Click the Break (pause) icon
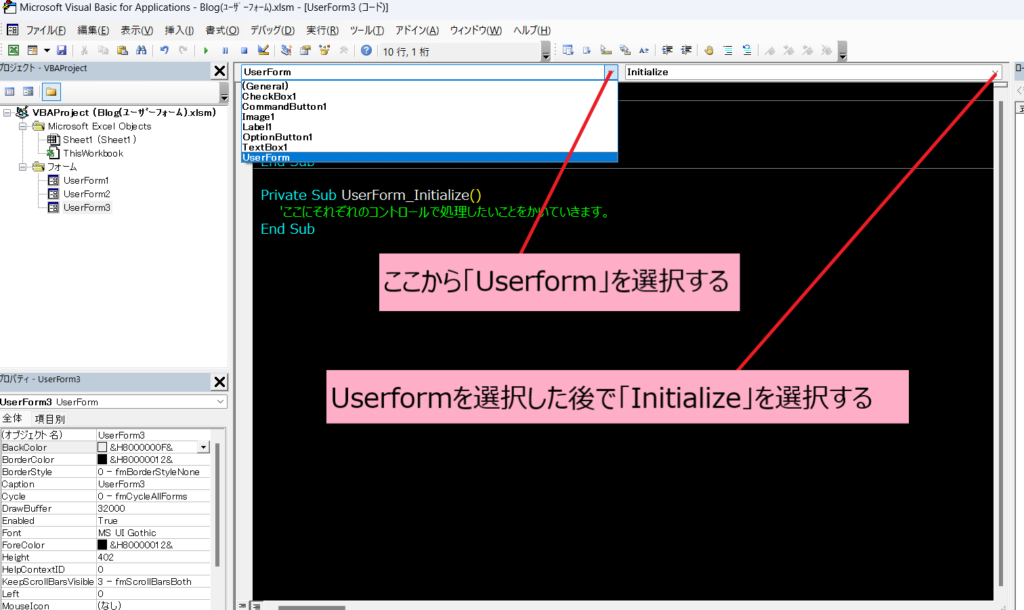Viewport: 1024px width, 610px height. (225, 49)
